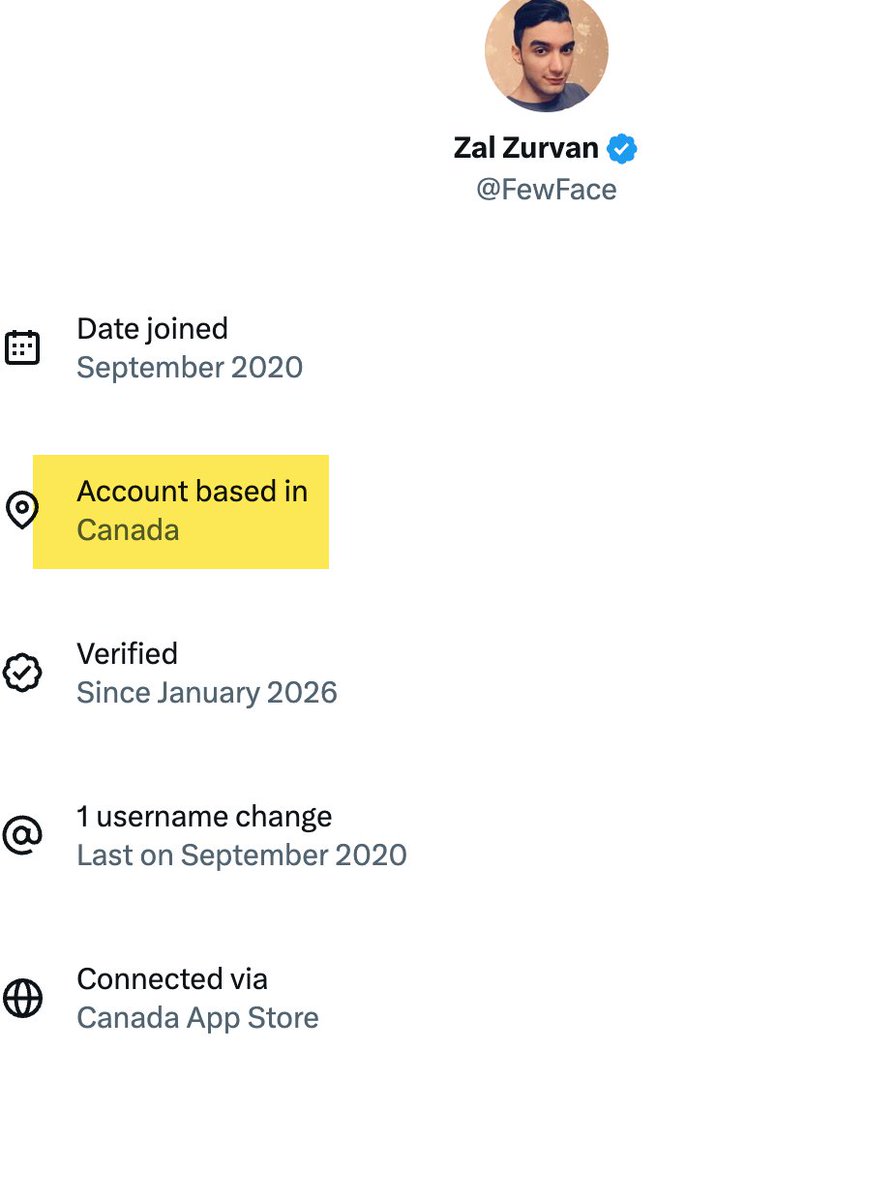Select the Date joined label
The image size is (894, 1200).
152,328
